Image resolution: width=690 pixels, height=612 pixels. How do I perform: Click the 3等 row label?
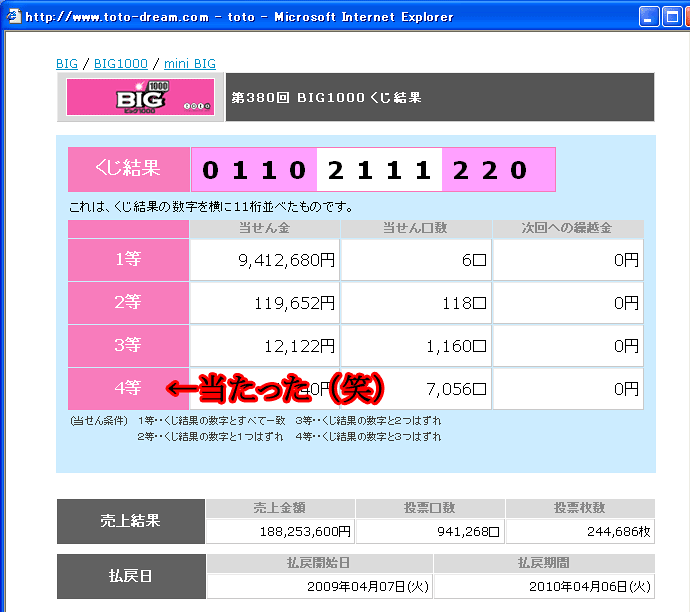128,345
